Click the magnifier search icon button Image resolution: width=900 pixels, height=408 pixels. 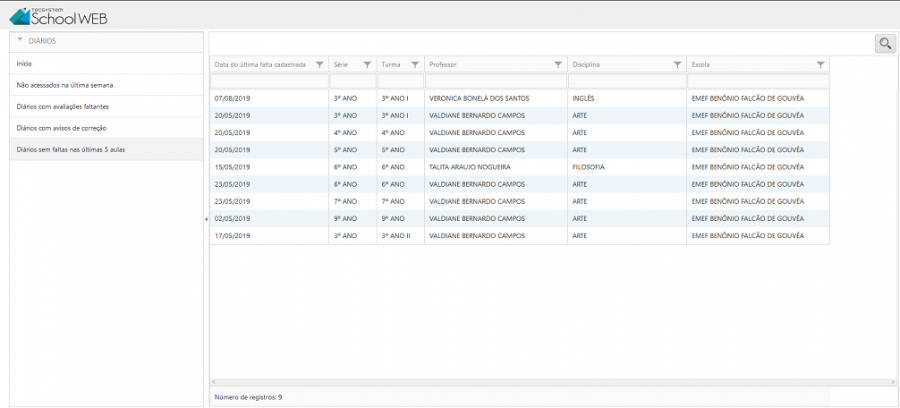coord(885,43)
